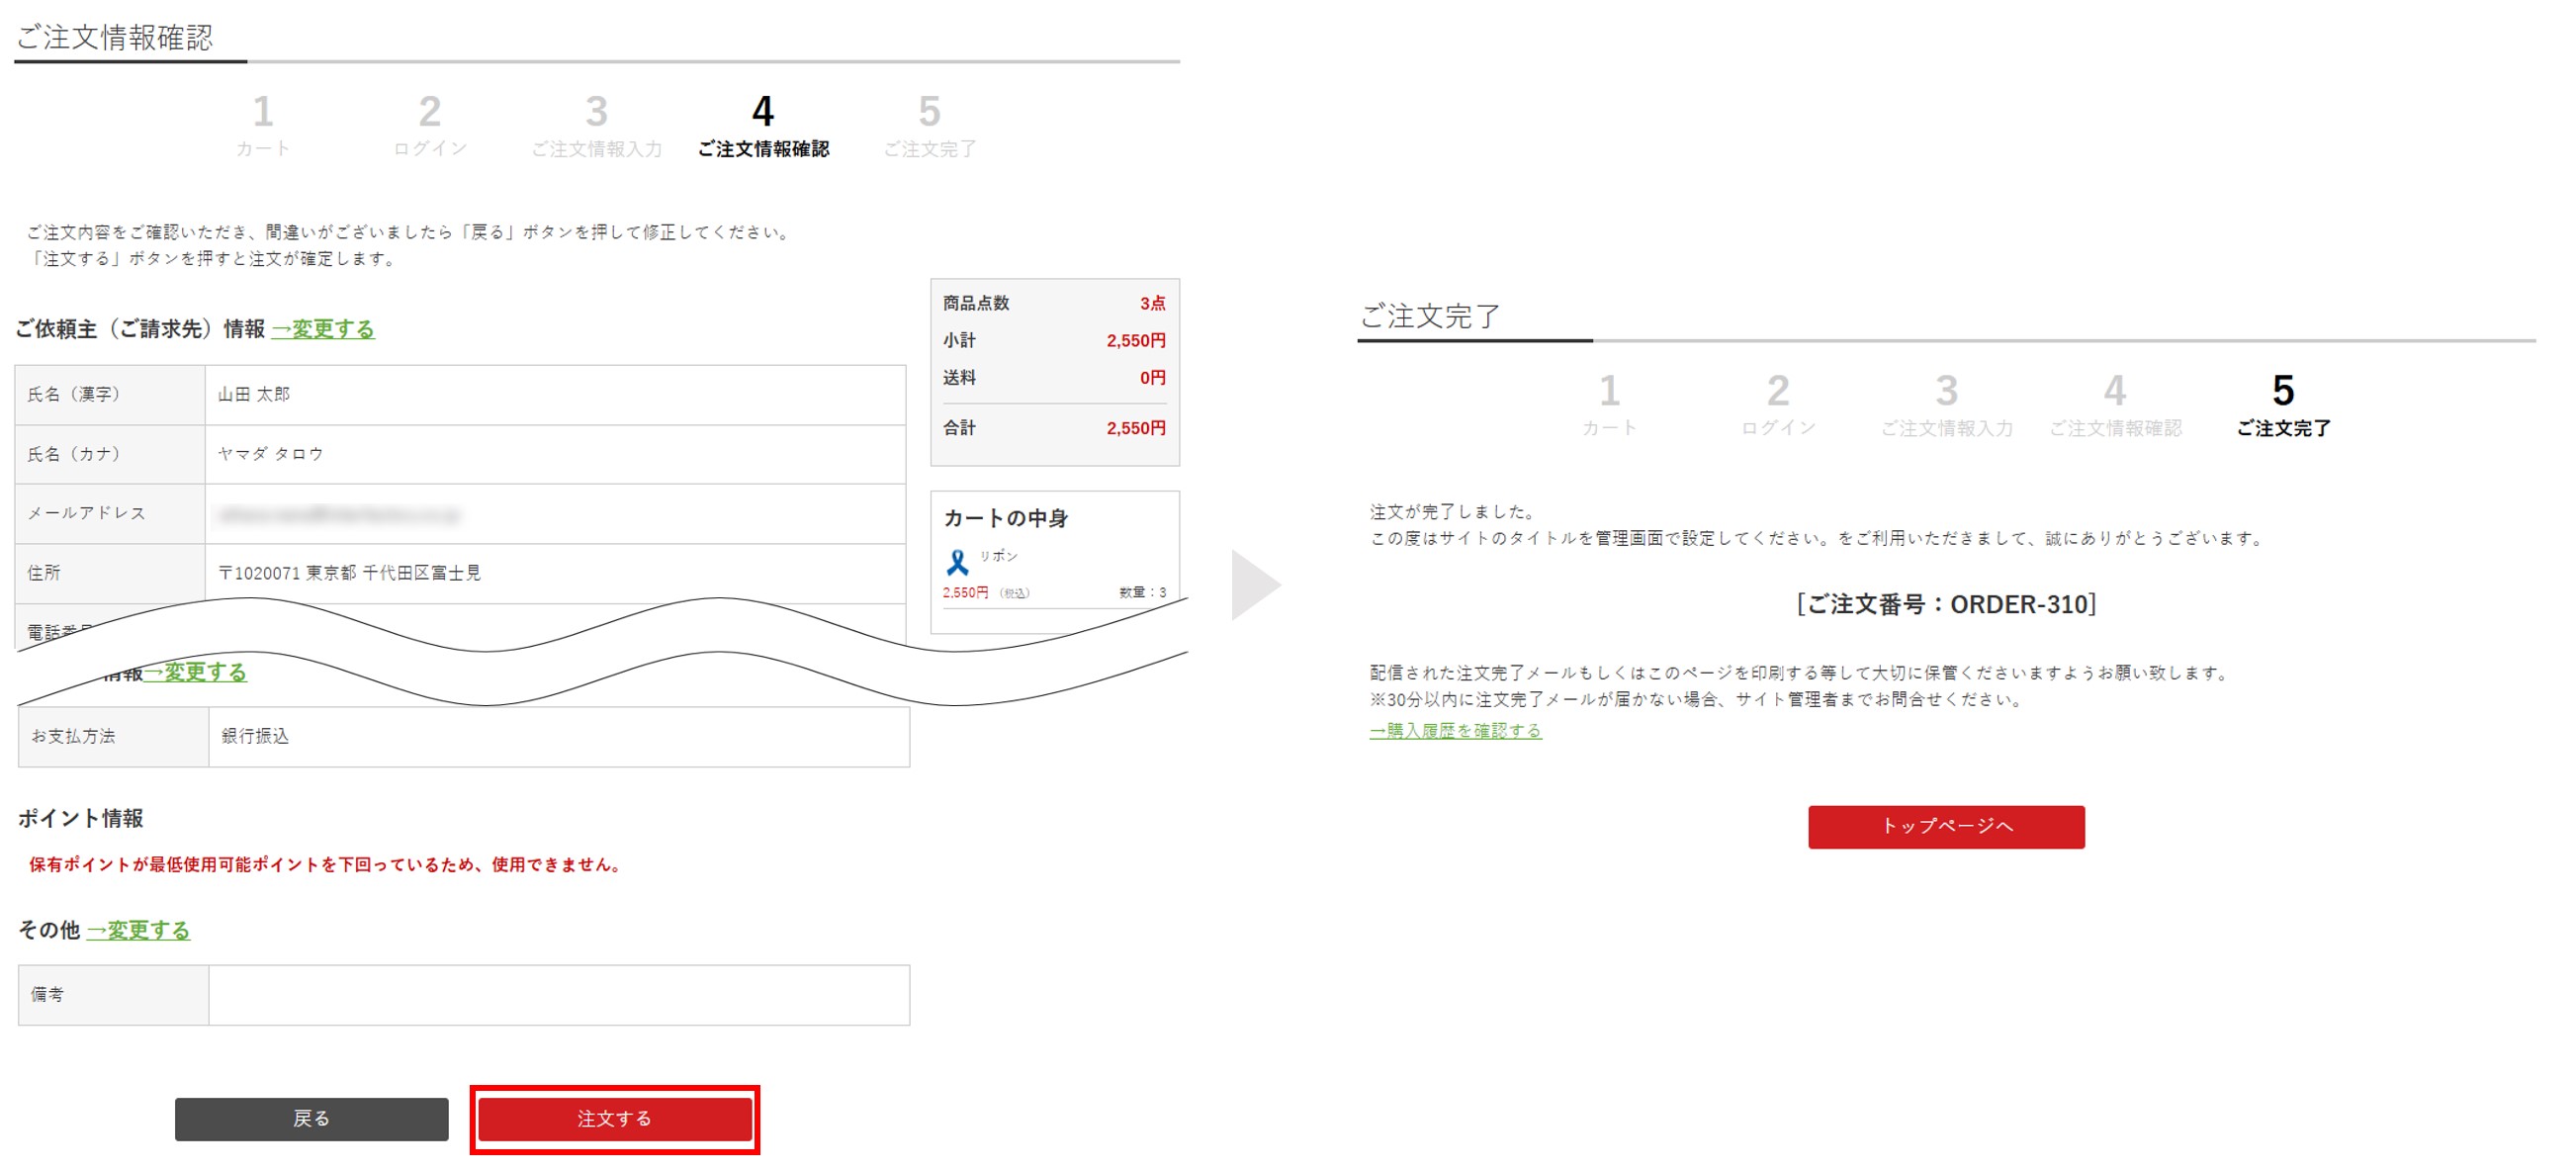The image size is (2576, 1170).
Task: Click step 4 ご注文情報確認 in left progress bar
Action: [763, 125]
